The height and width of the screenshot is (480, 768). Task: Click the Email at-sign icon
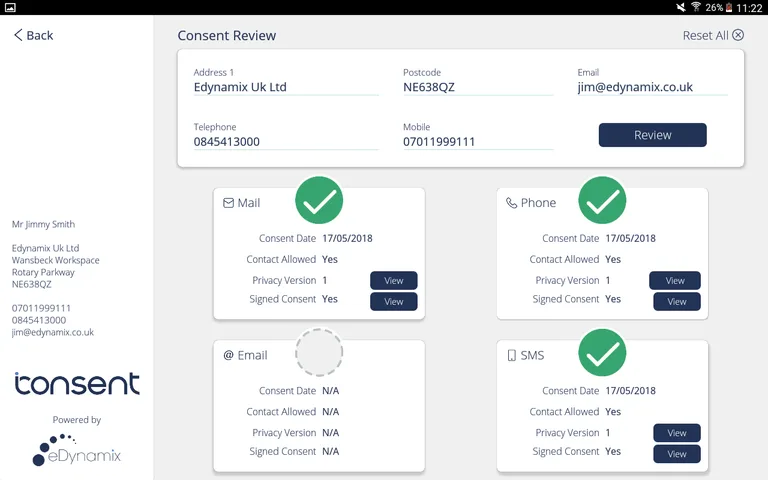228,355
